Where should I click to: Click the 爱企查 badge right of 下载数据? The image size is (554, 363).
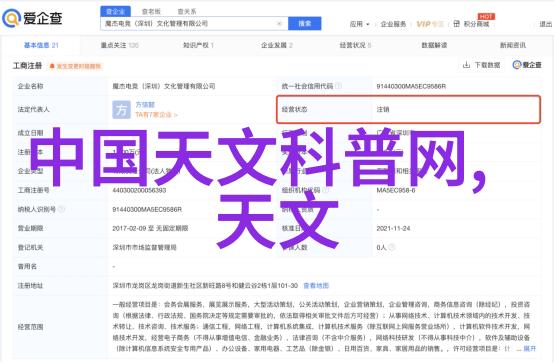pos(527,65)
